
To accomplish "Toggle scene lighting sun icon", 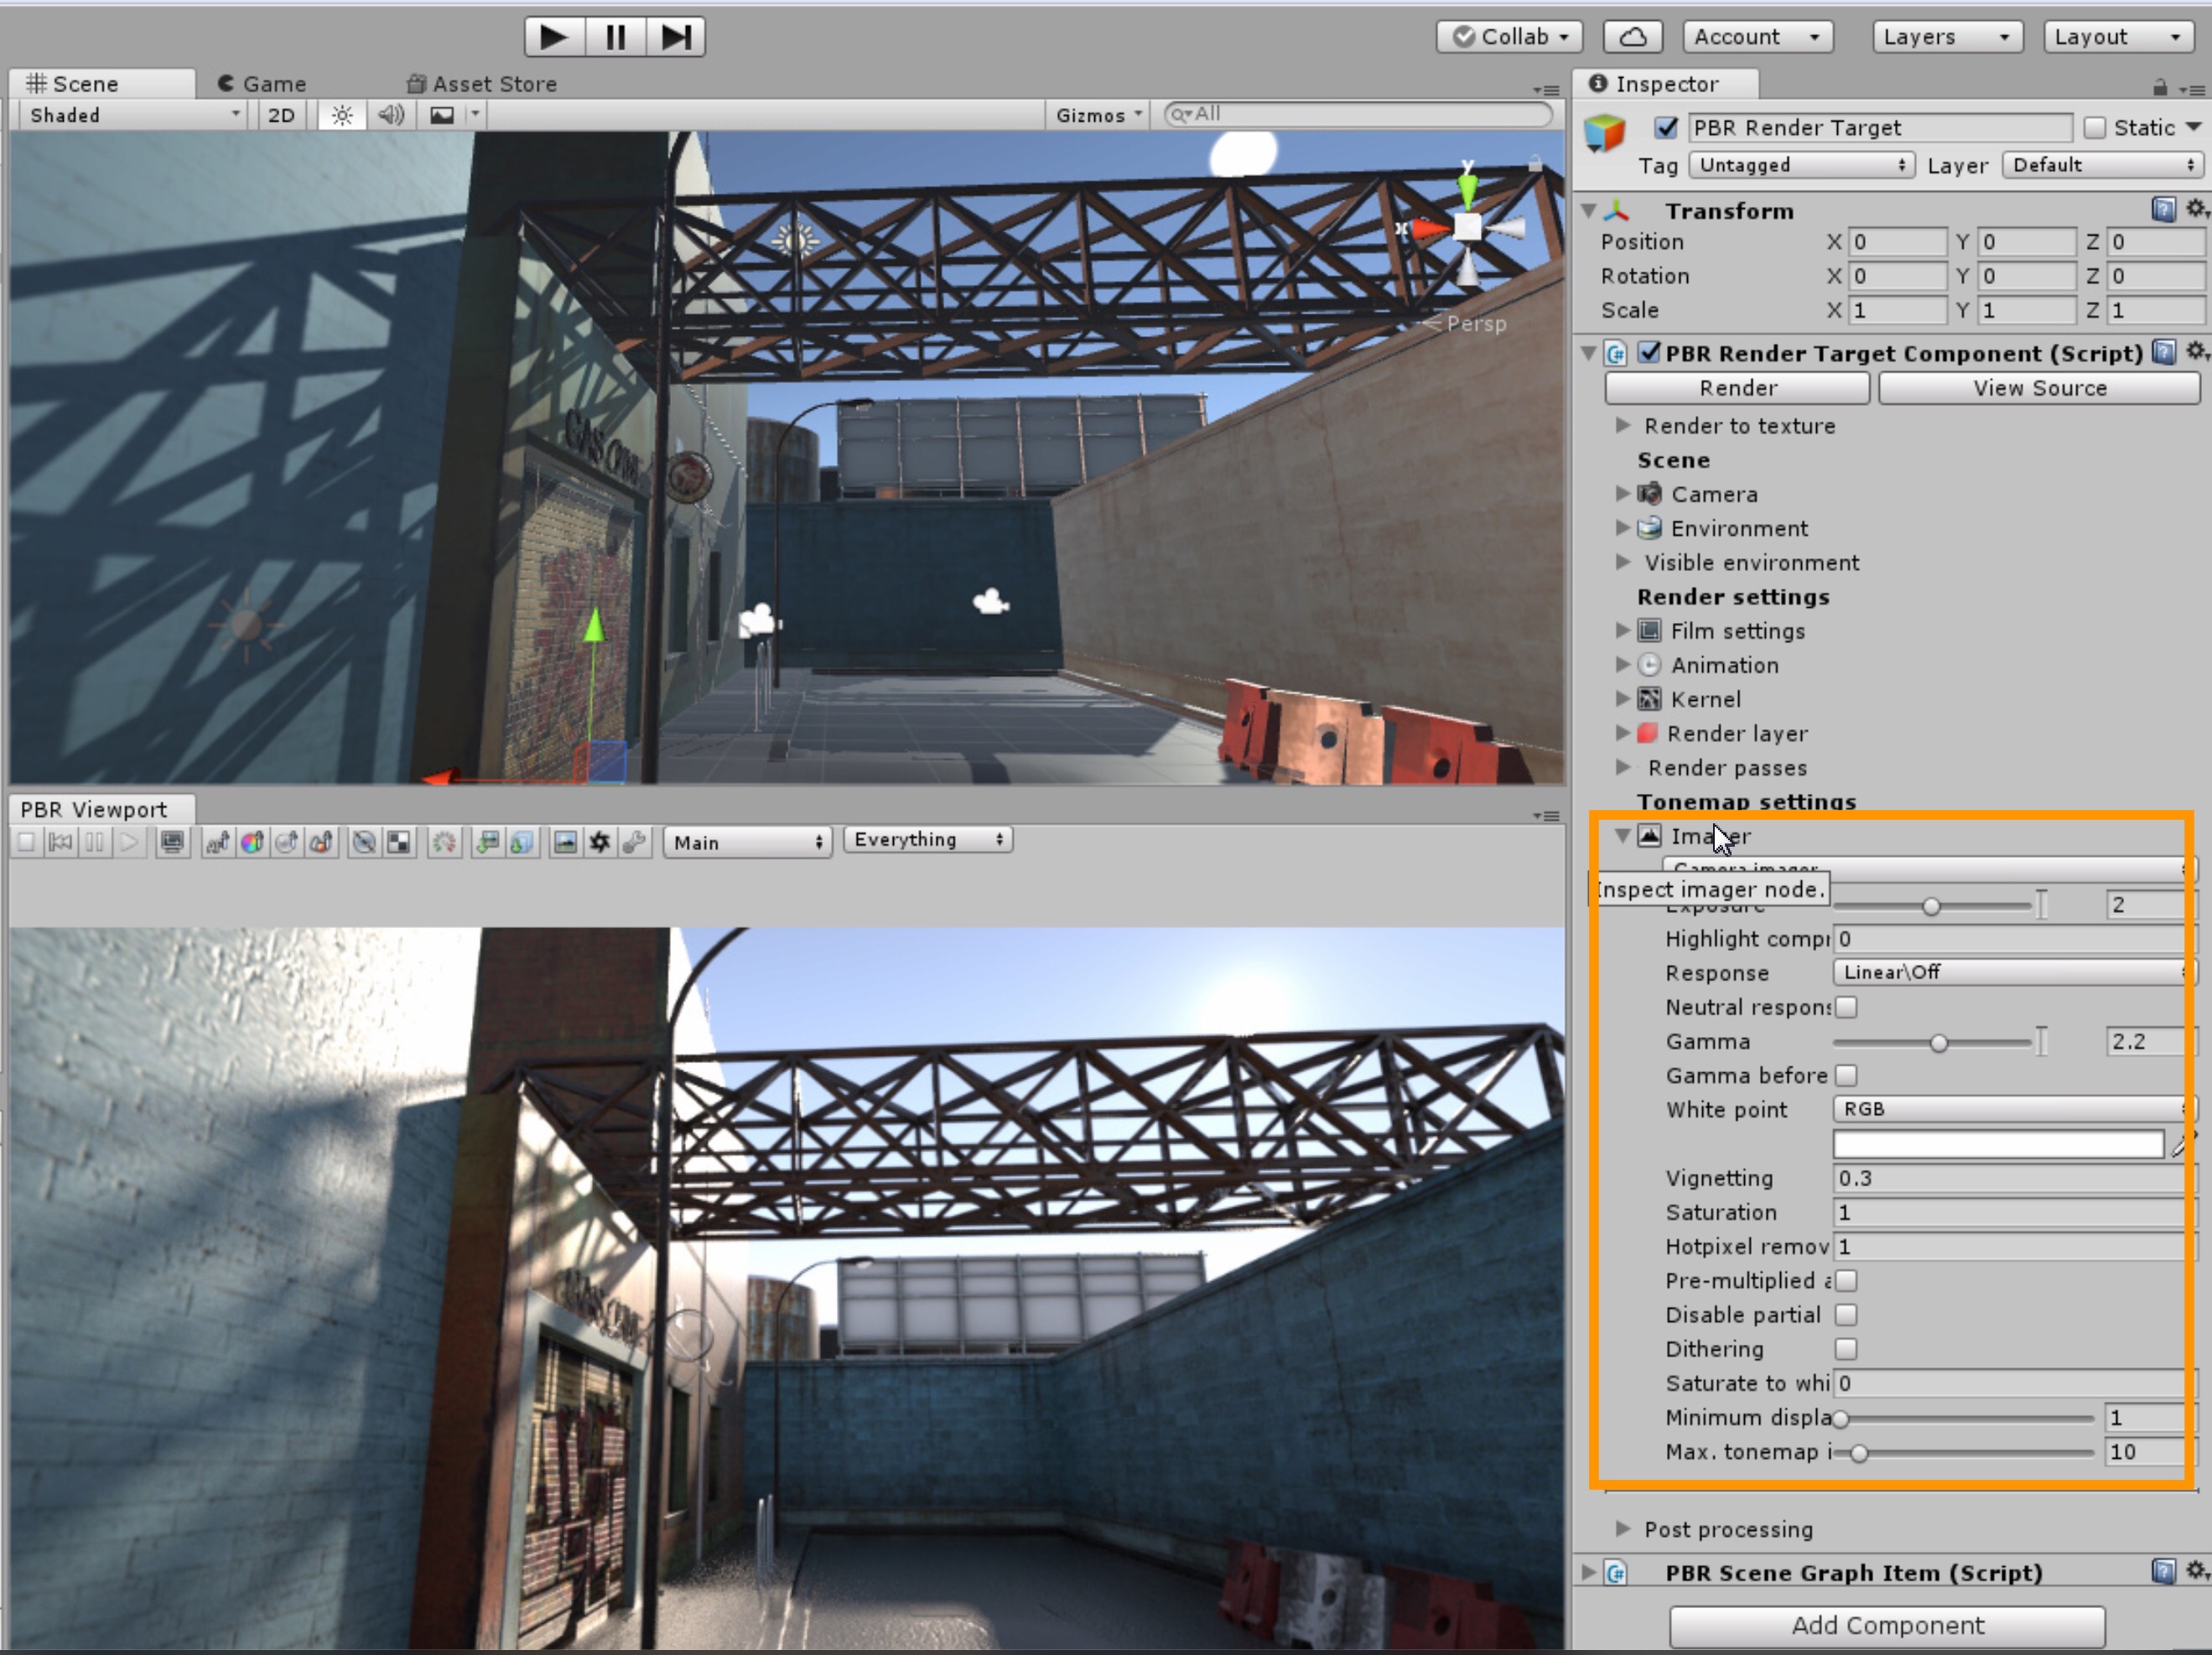I will 342,115.
